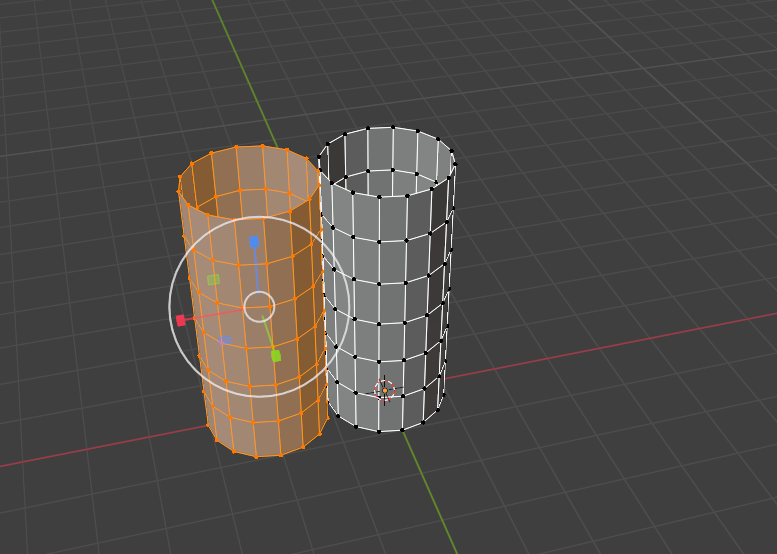
Task: Click the green Y-axis gizmo handle
Action: (x=276, y=355)
